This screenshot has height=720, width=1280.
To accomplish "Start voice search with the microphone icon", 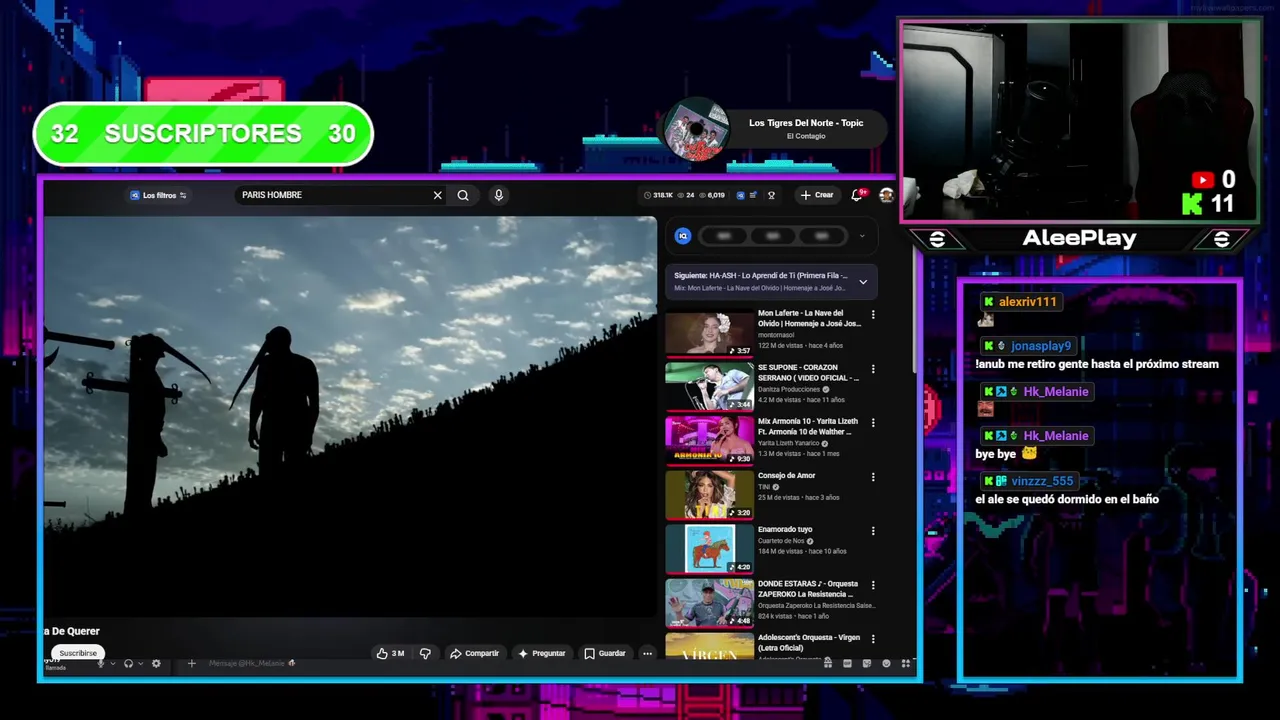I will (x=498, y=195).
